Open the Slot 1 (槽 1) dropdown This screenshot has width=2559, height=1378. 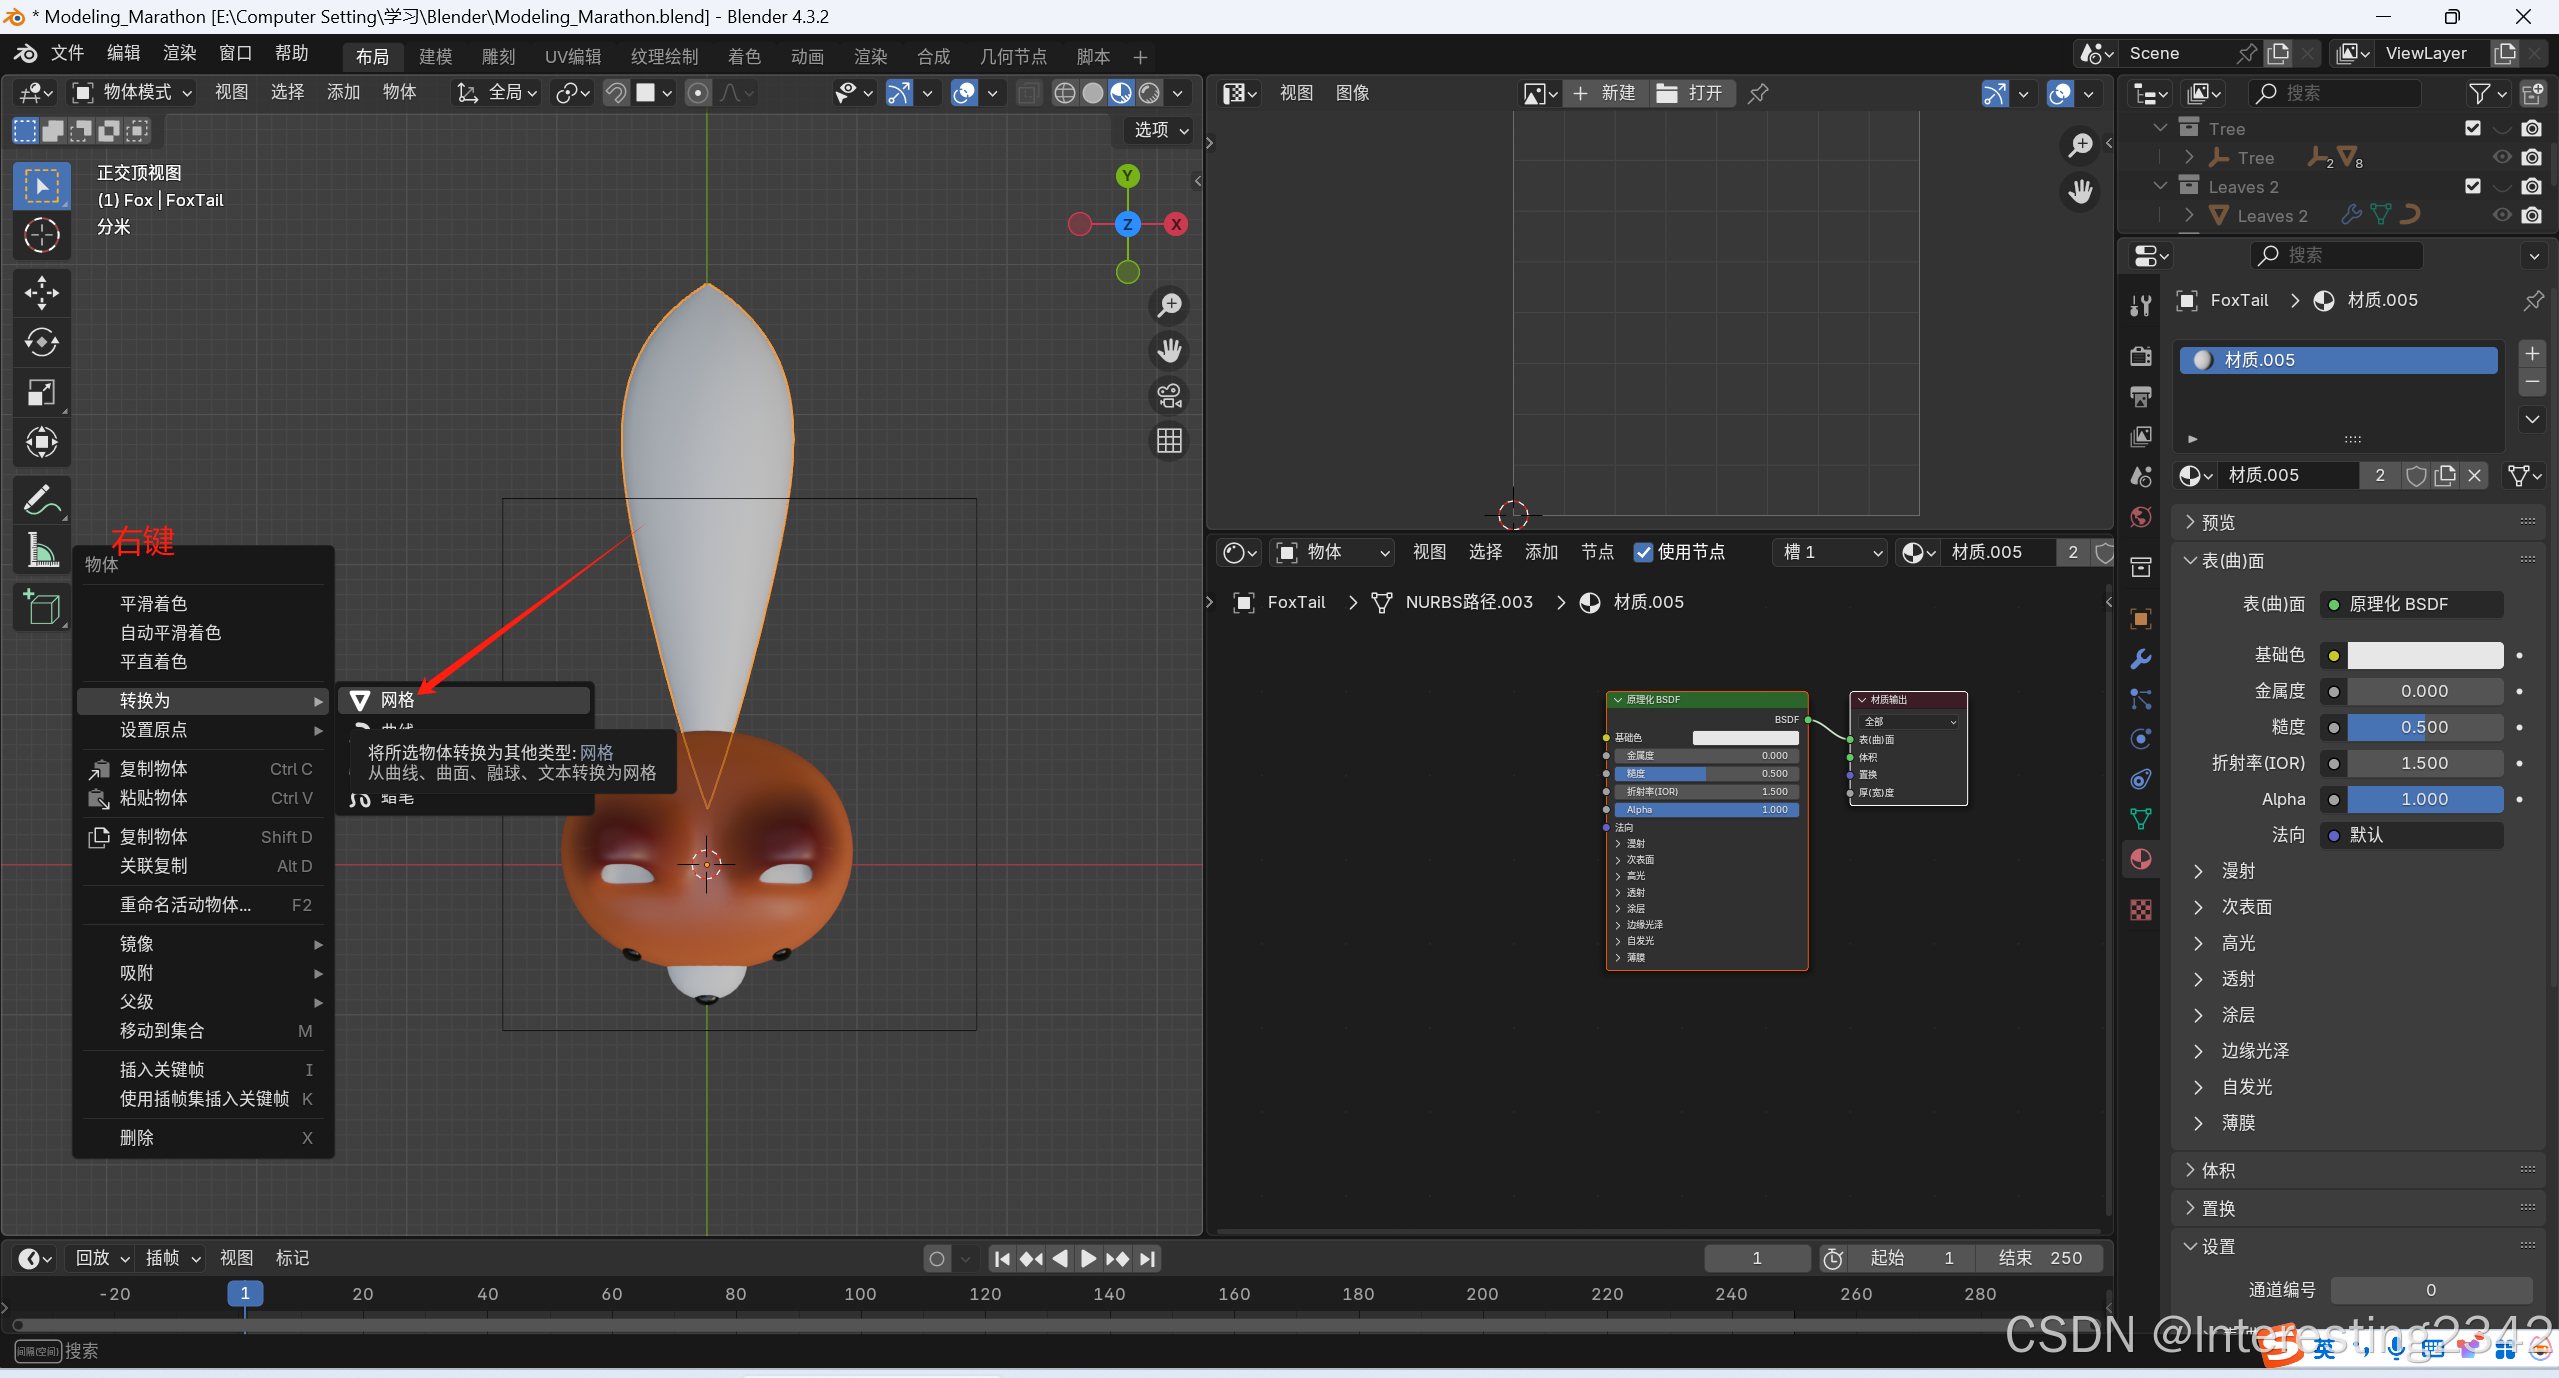pos(1831,552)
